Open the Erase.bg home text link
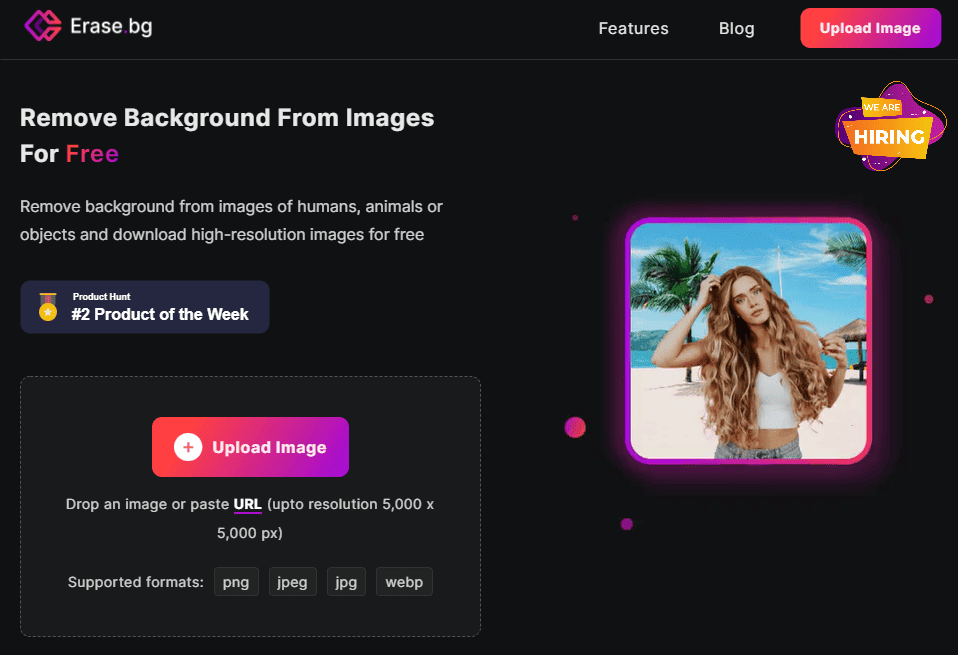The width and height of the screenshot is (958, 655). (111, 26)
